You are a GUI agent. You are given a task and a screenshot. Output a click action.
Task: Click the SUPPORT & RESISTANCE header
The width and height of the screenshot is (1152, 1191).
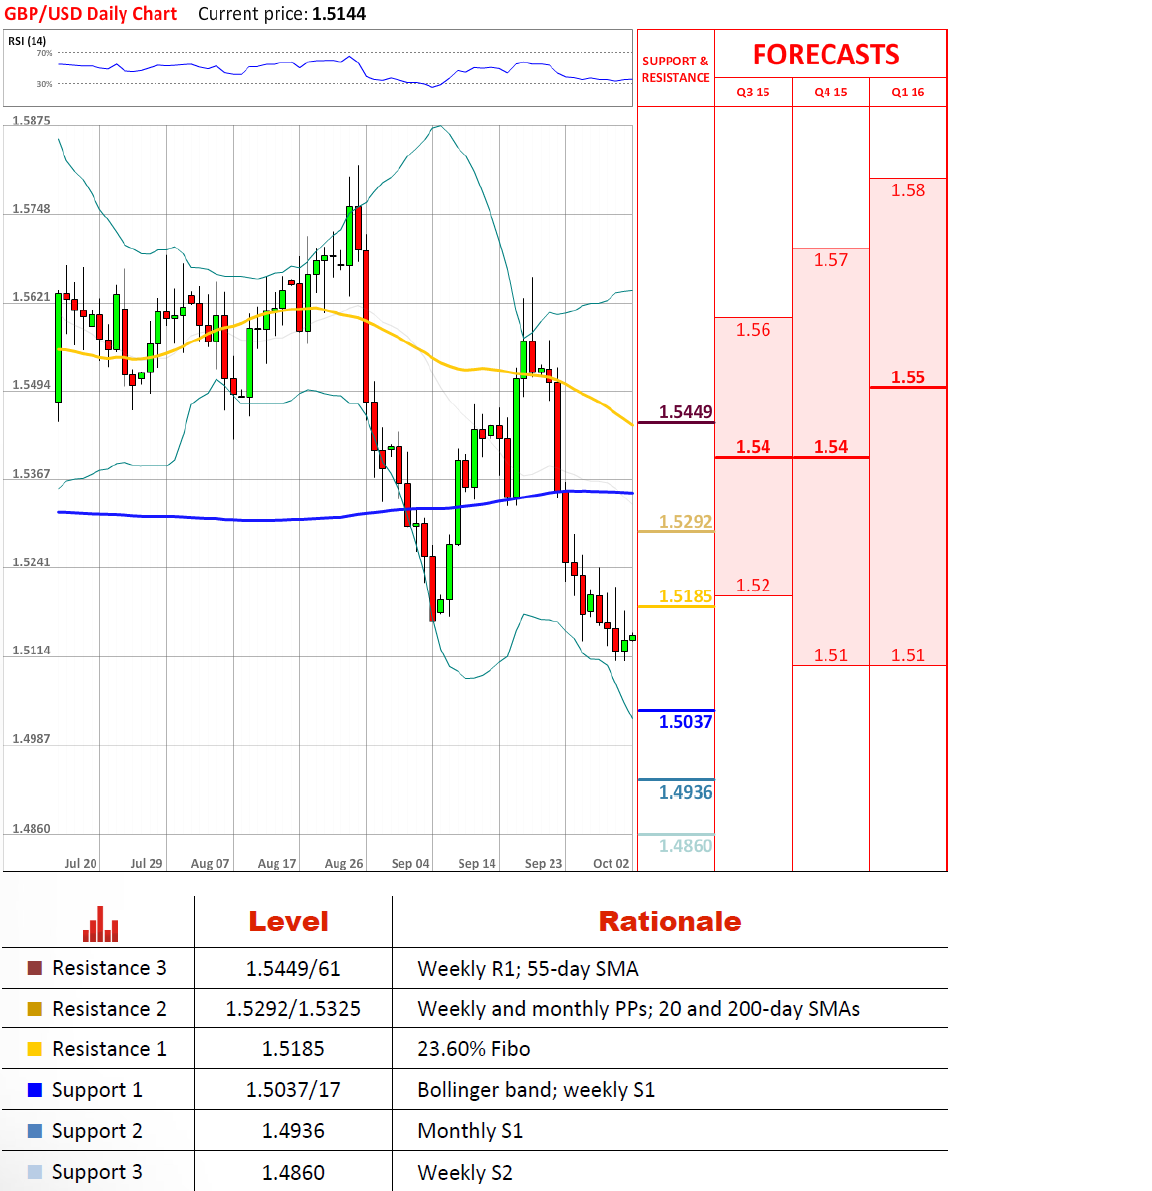coord(675,69)
